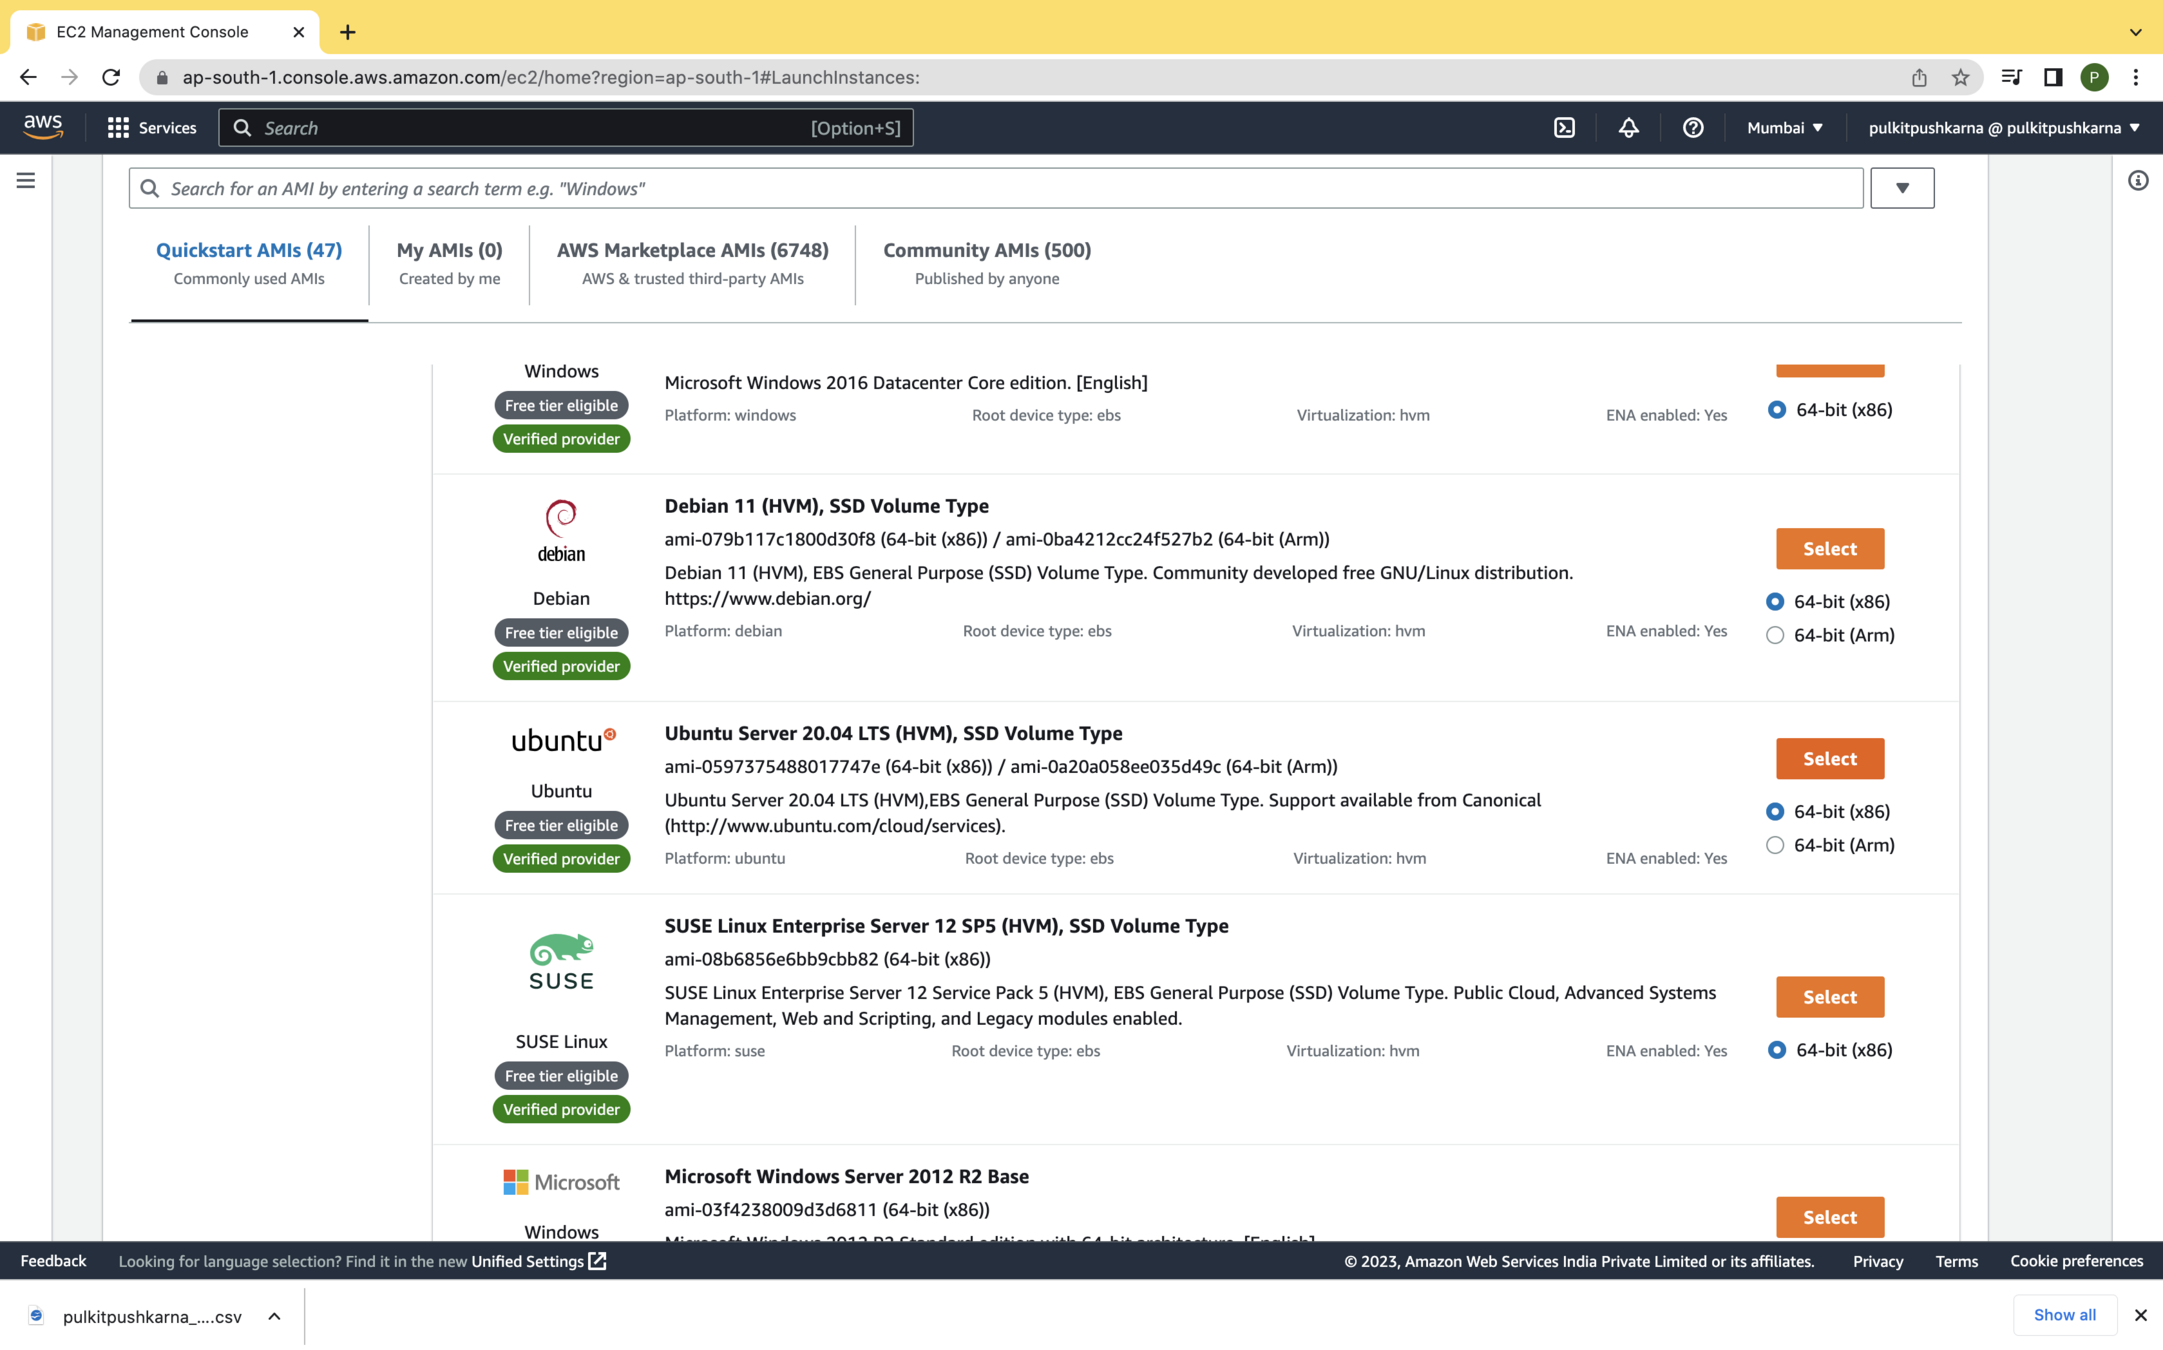2163x1350 pixels.
Task: Open the notifications bell
Action: tap(1628, 128)
